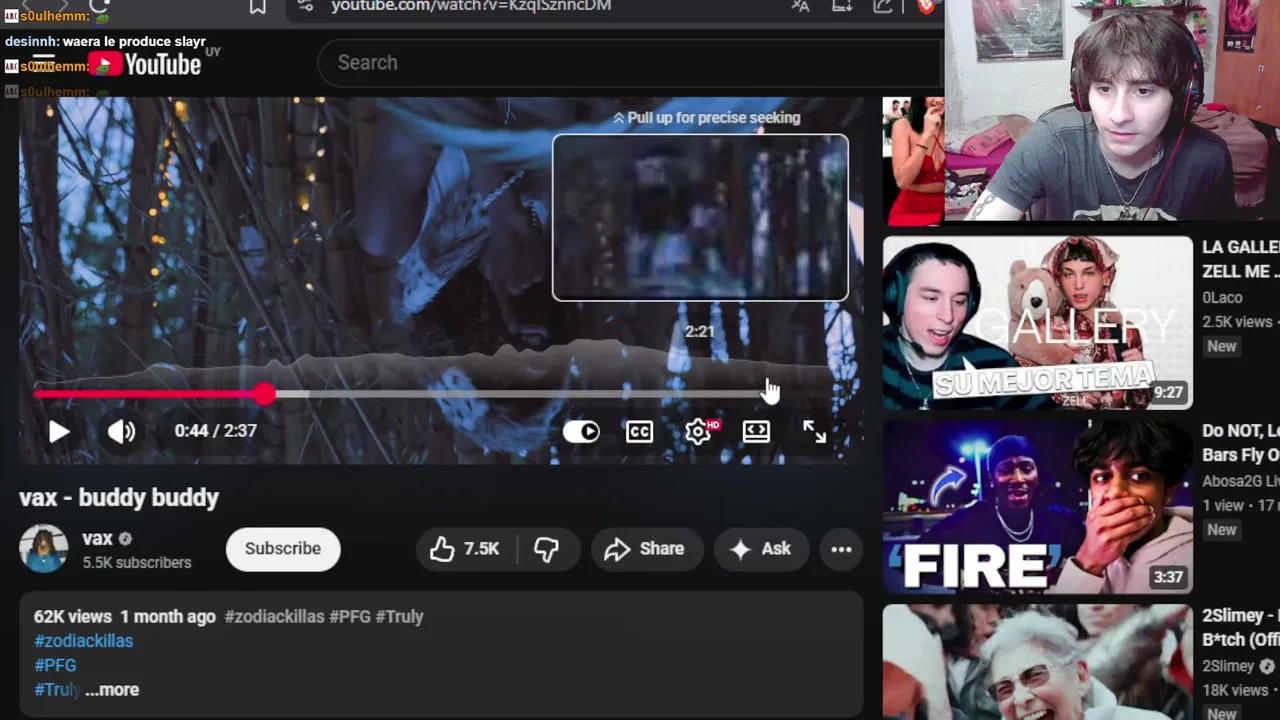Open the Ask AI button
The height and width of the screenshot is (720, 1280).
[x=761, y=549]
